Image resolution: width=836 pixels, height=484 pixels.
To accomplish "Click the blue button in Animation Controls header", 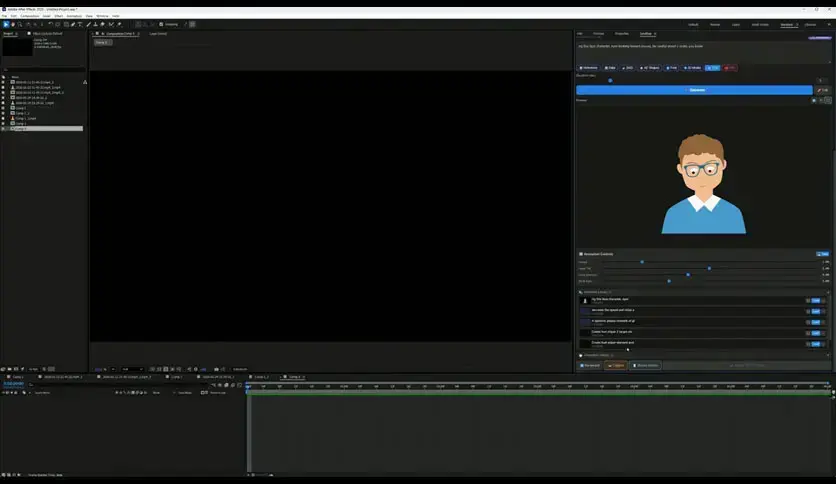I will 822,254.
